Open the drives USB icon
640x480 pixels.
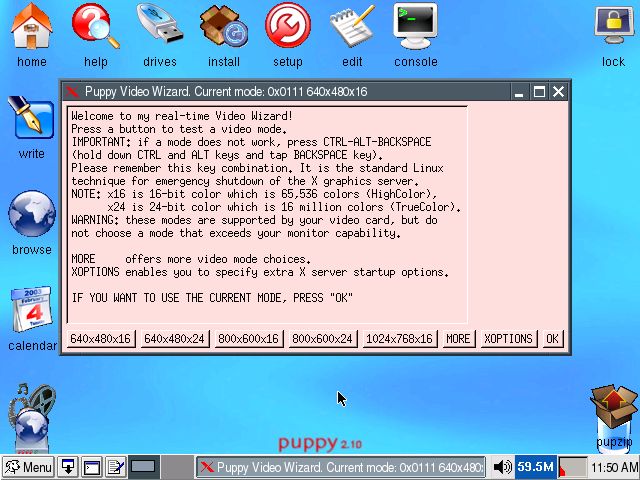[160, 24]
